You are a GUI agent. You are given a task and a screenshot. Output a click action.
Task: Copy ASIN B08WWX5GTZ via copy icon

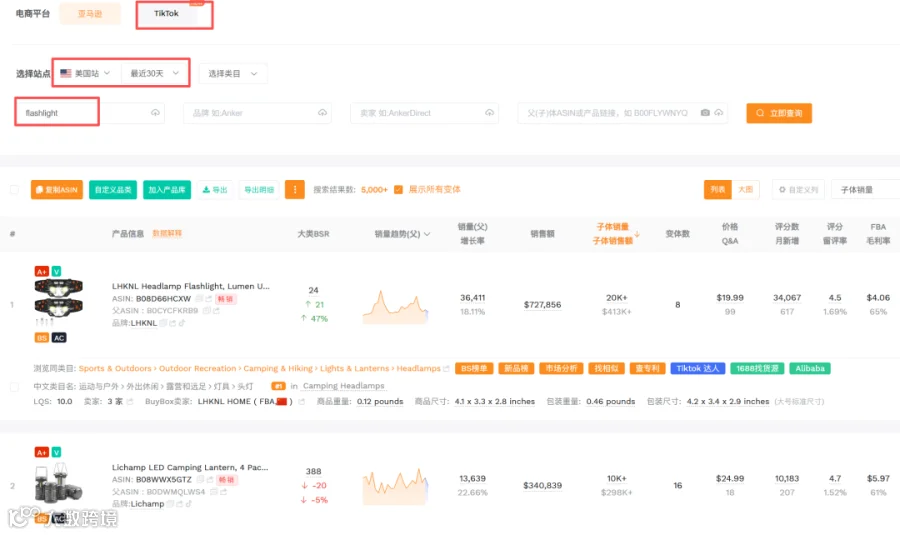pyautogui.click(x=200, y=479)
